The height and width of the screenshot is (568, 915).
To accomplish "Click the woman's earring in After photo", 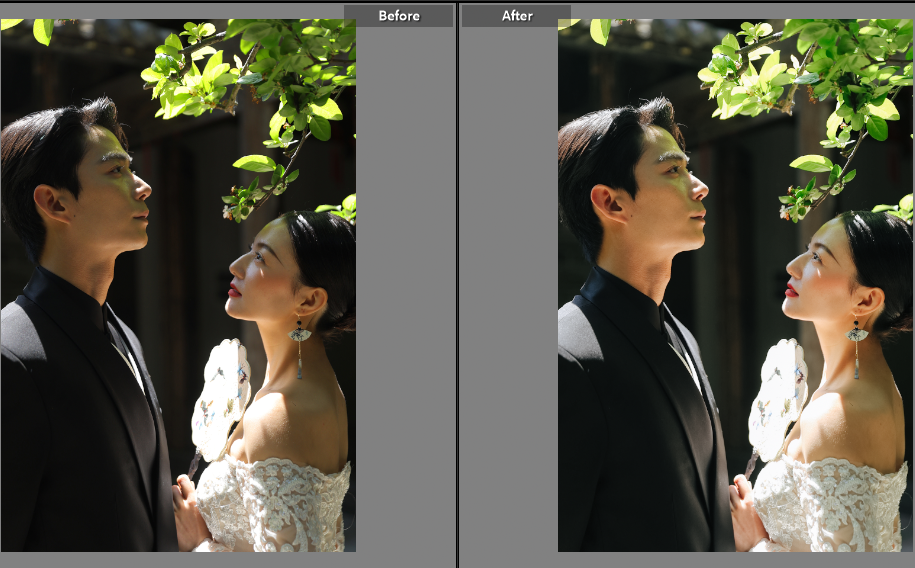I will click(856, 338).
